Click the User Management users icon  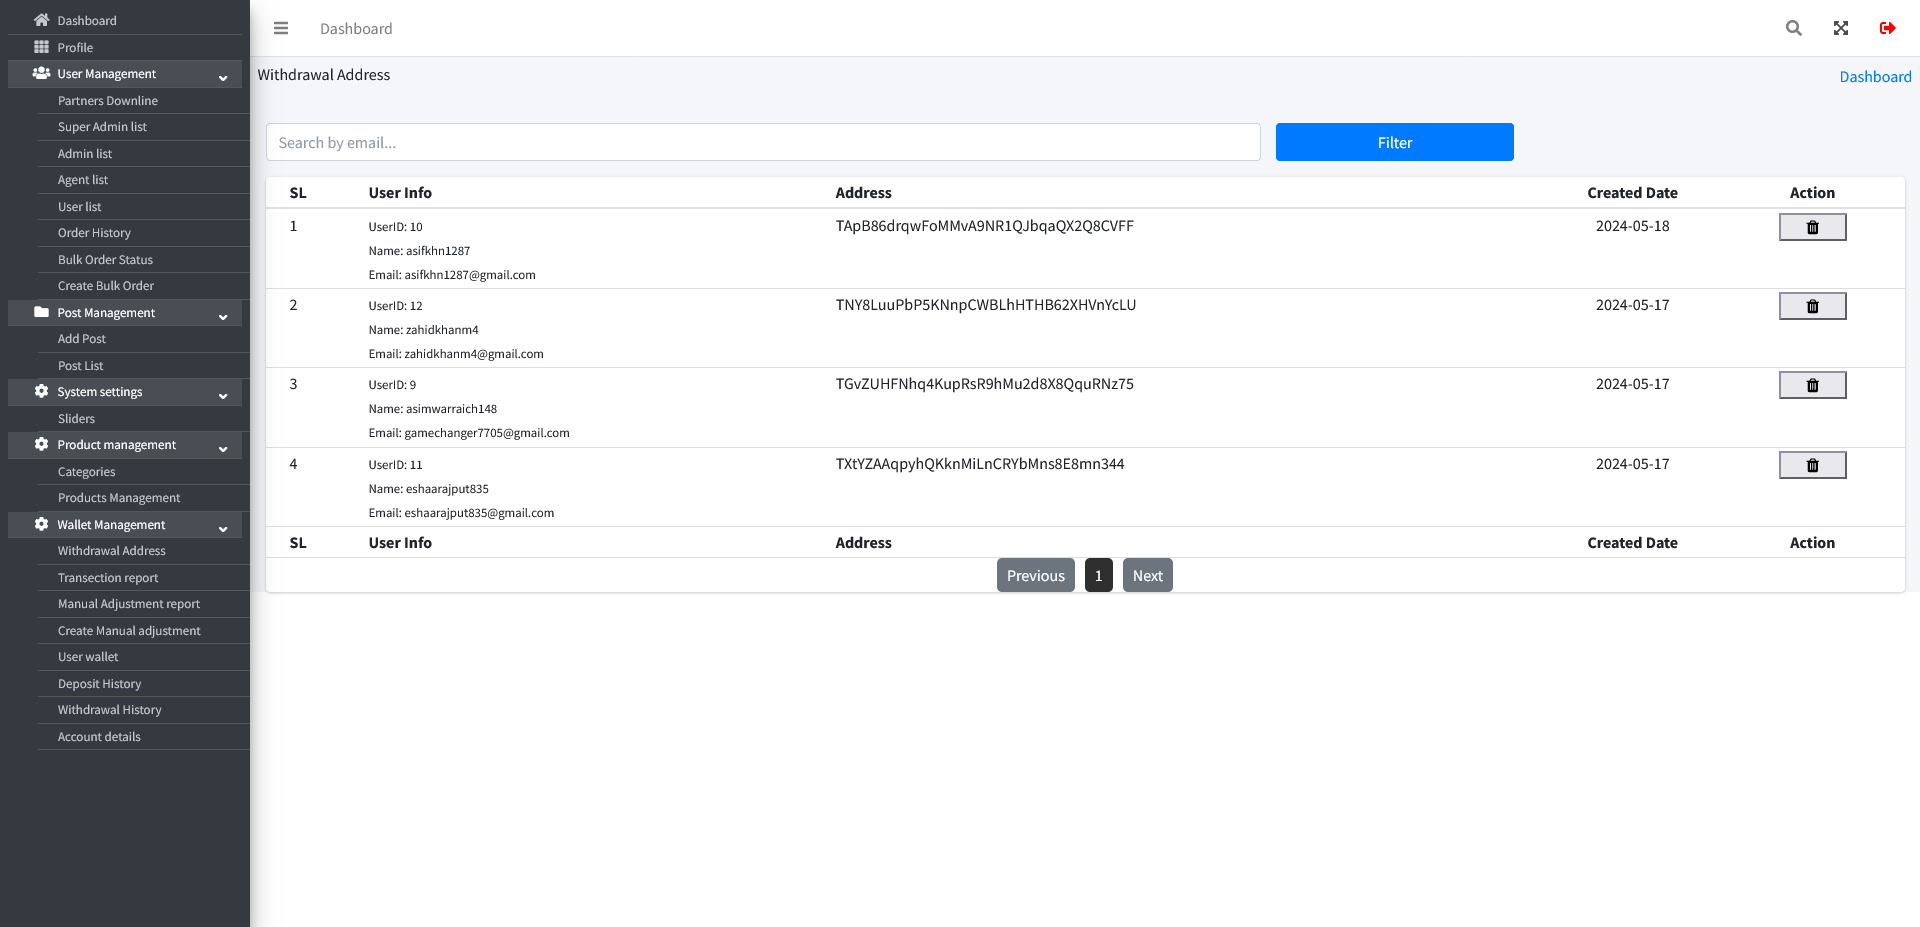41,73
